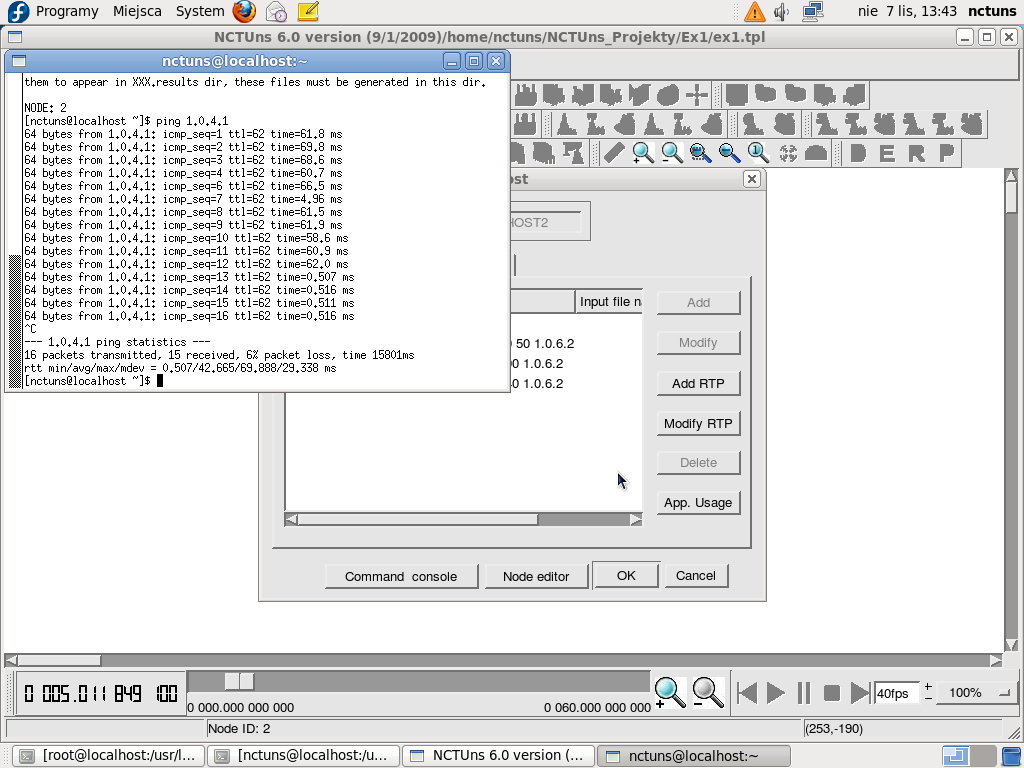This screenshot has height=768, width=1024.
Task: Click the zoom-out magnifier beside the toolbar zoom-in
Action: (x=672, y=153)
